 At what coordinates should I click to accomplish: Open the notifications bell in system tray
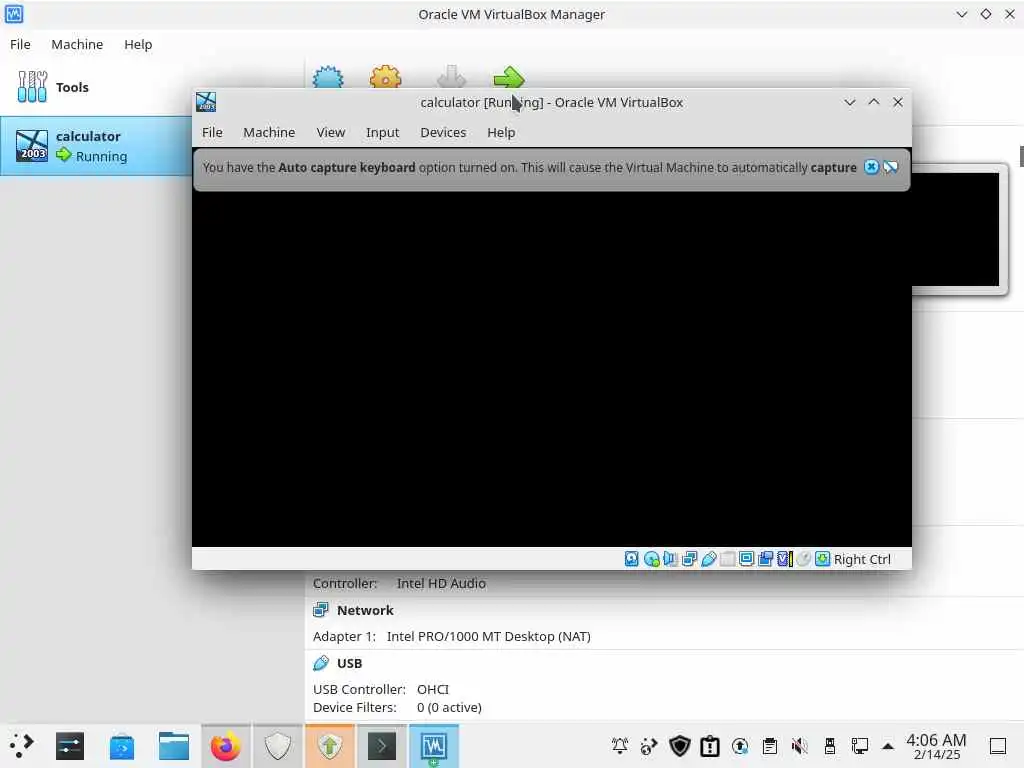620,746
